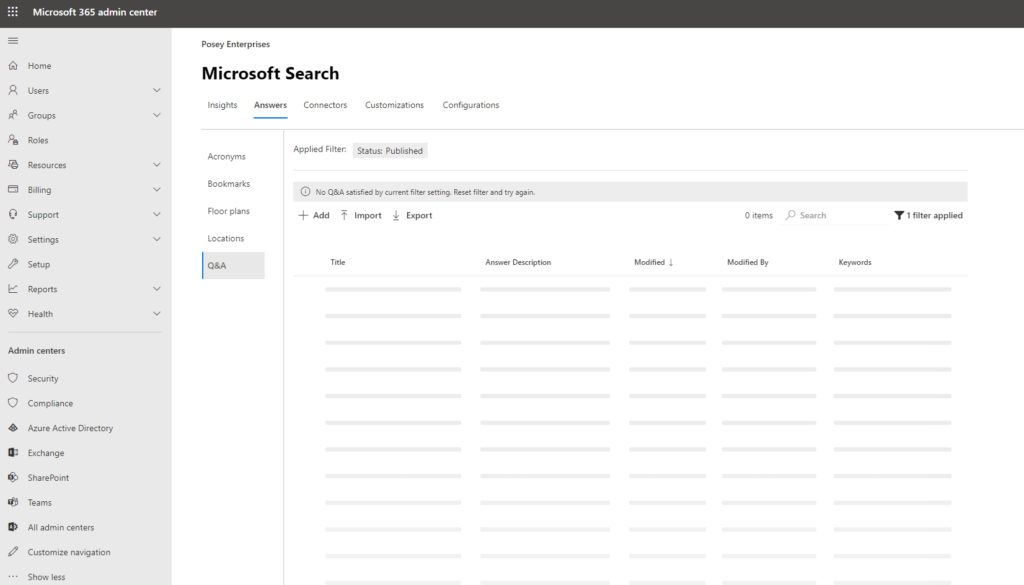Screen dimensions: 1024x585
Task: Click the Azure Active Directory label
Action: [x=71, y=428]
